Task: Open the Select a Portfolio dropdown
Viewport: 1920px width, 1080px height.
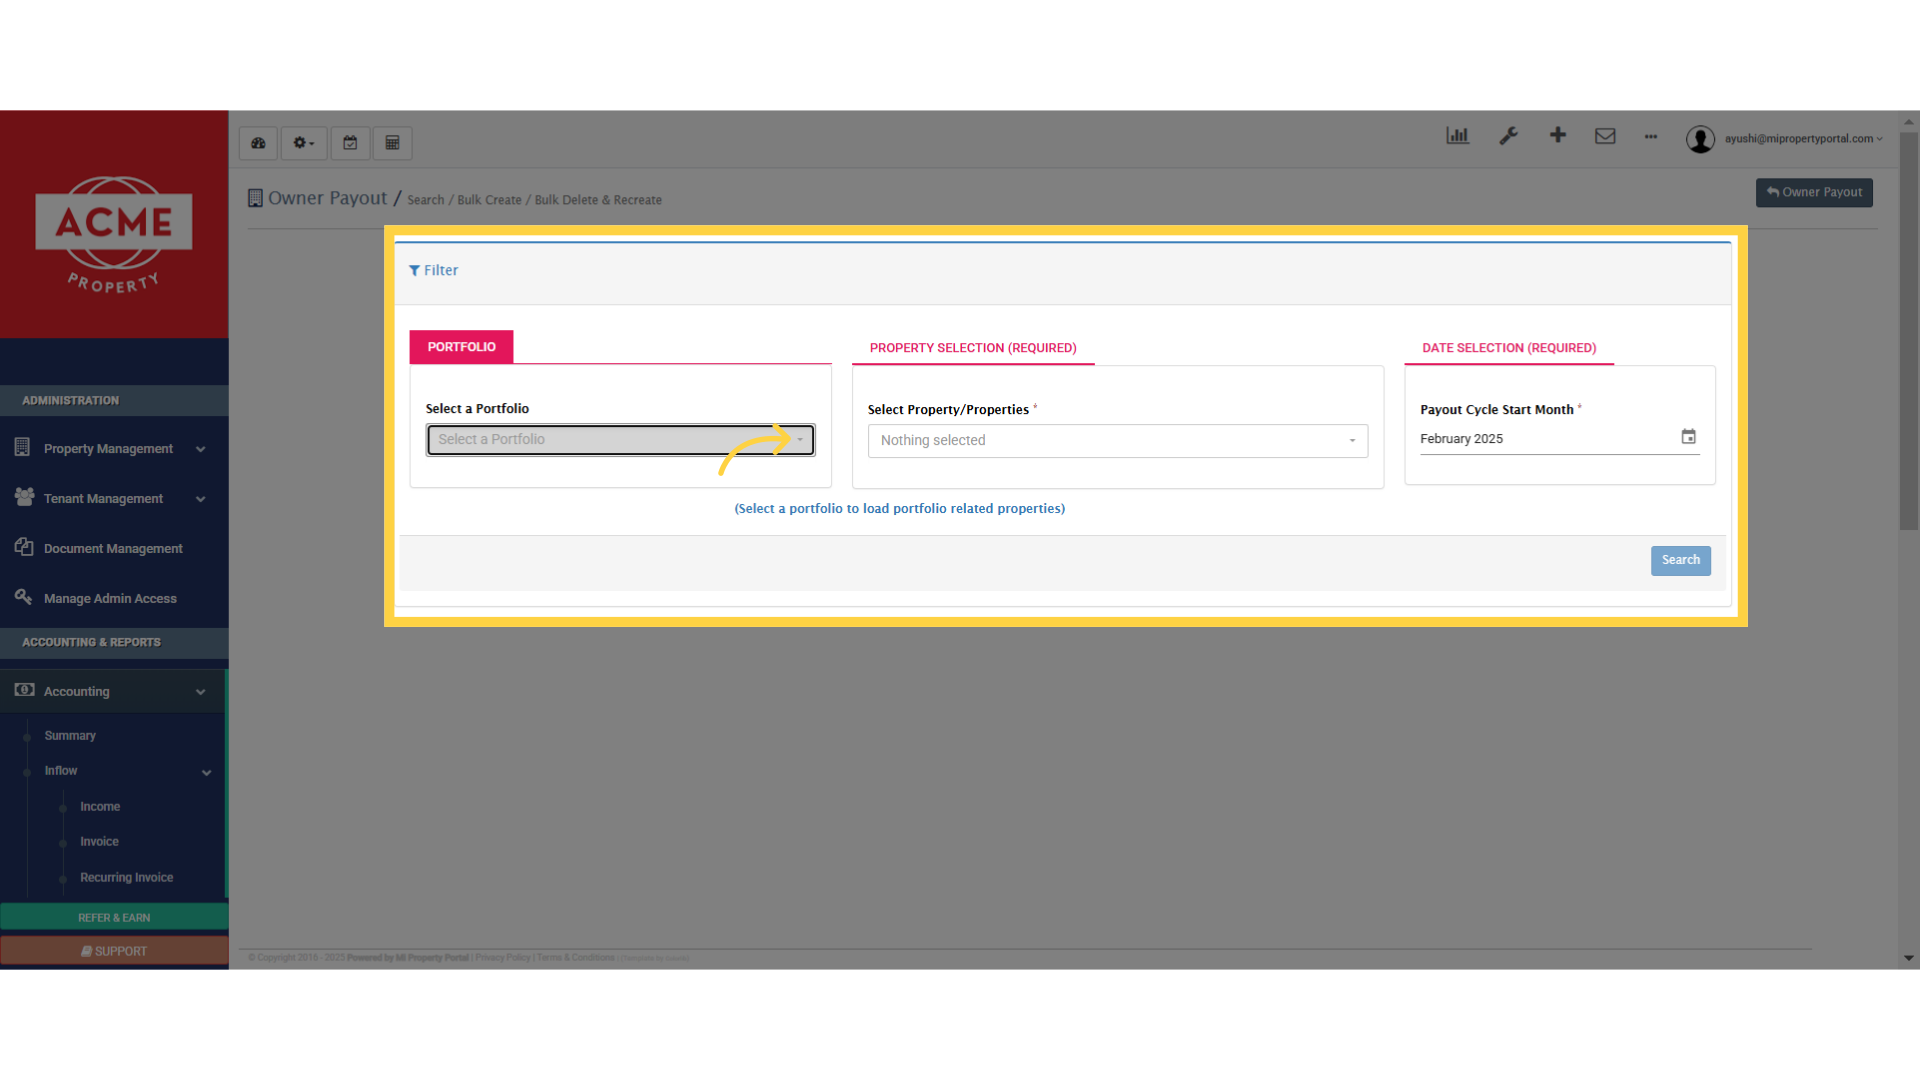Action: click(x=621, y=440)
